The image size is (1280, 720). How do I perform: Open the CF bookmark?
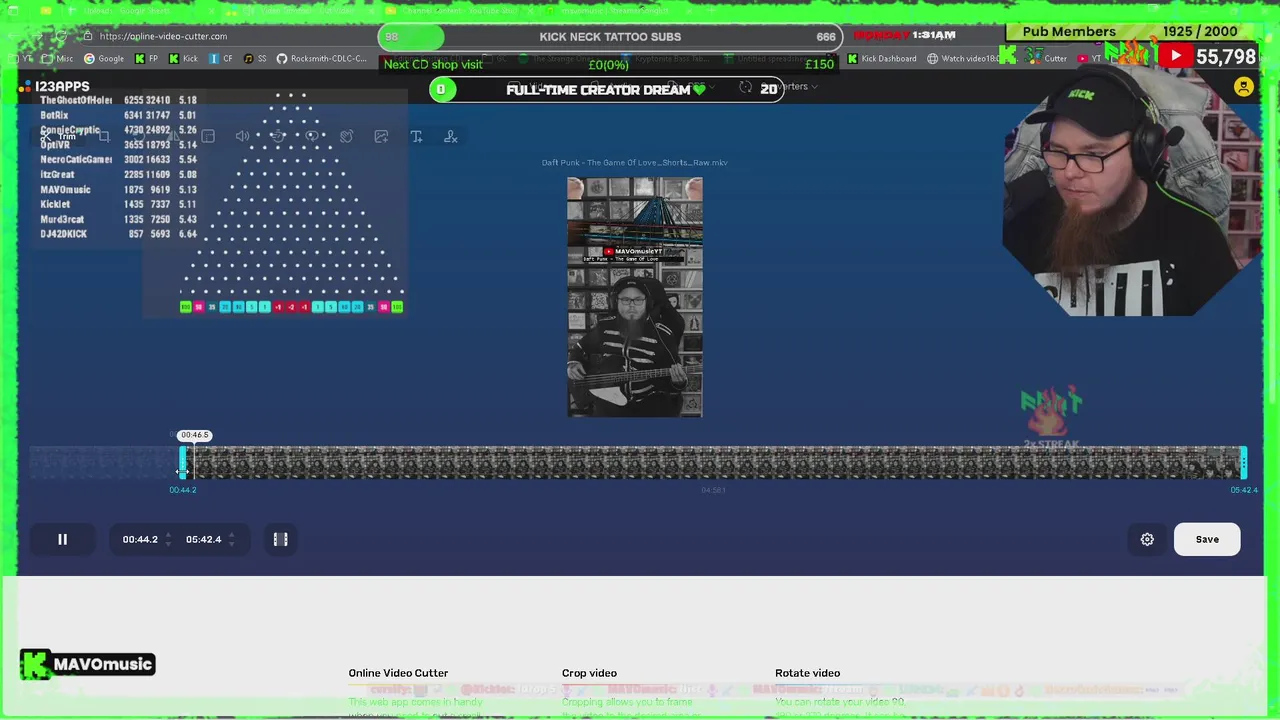221,59
